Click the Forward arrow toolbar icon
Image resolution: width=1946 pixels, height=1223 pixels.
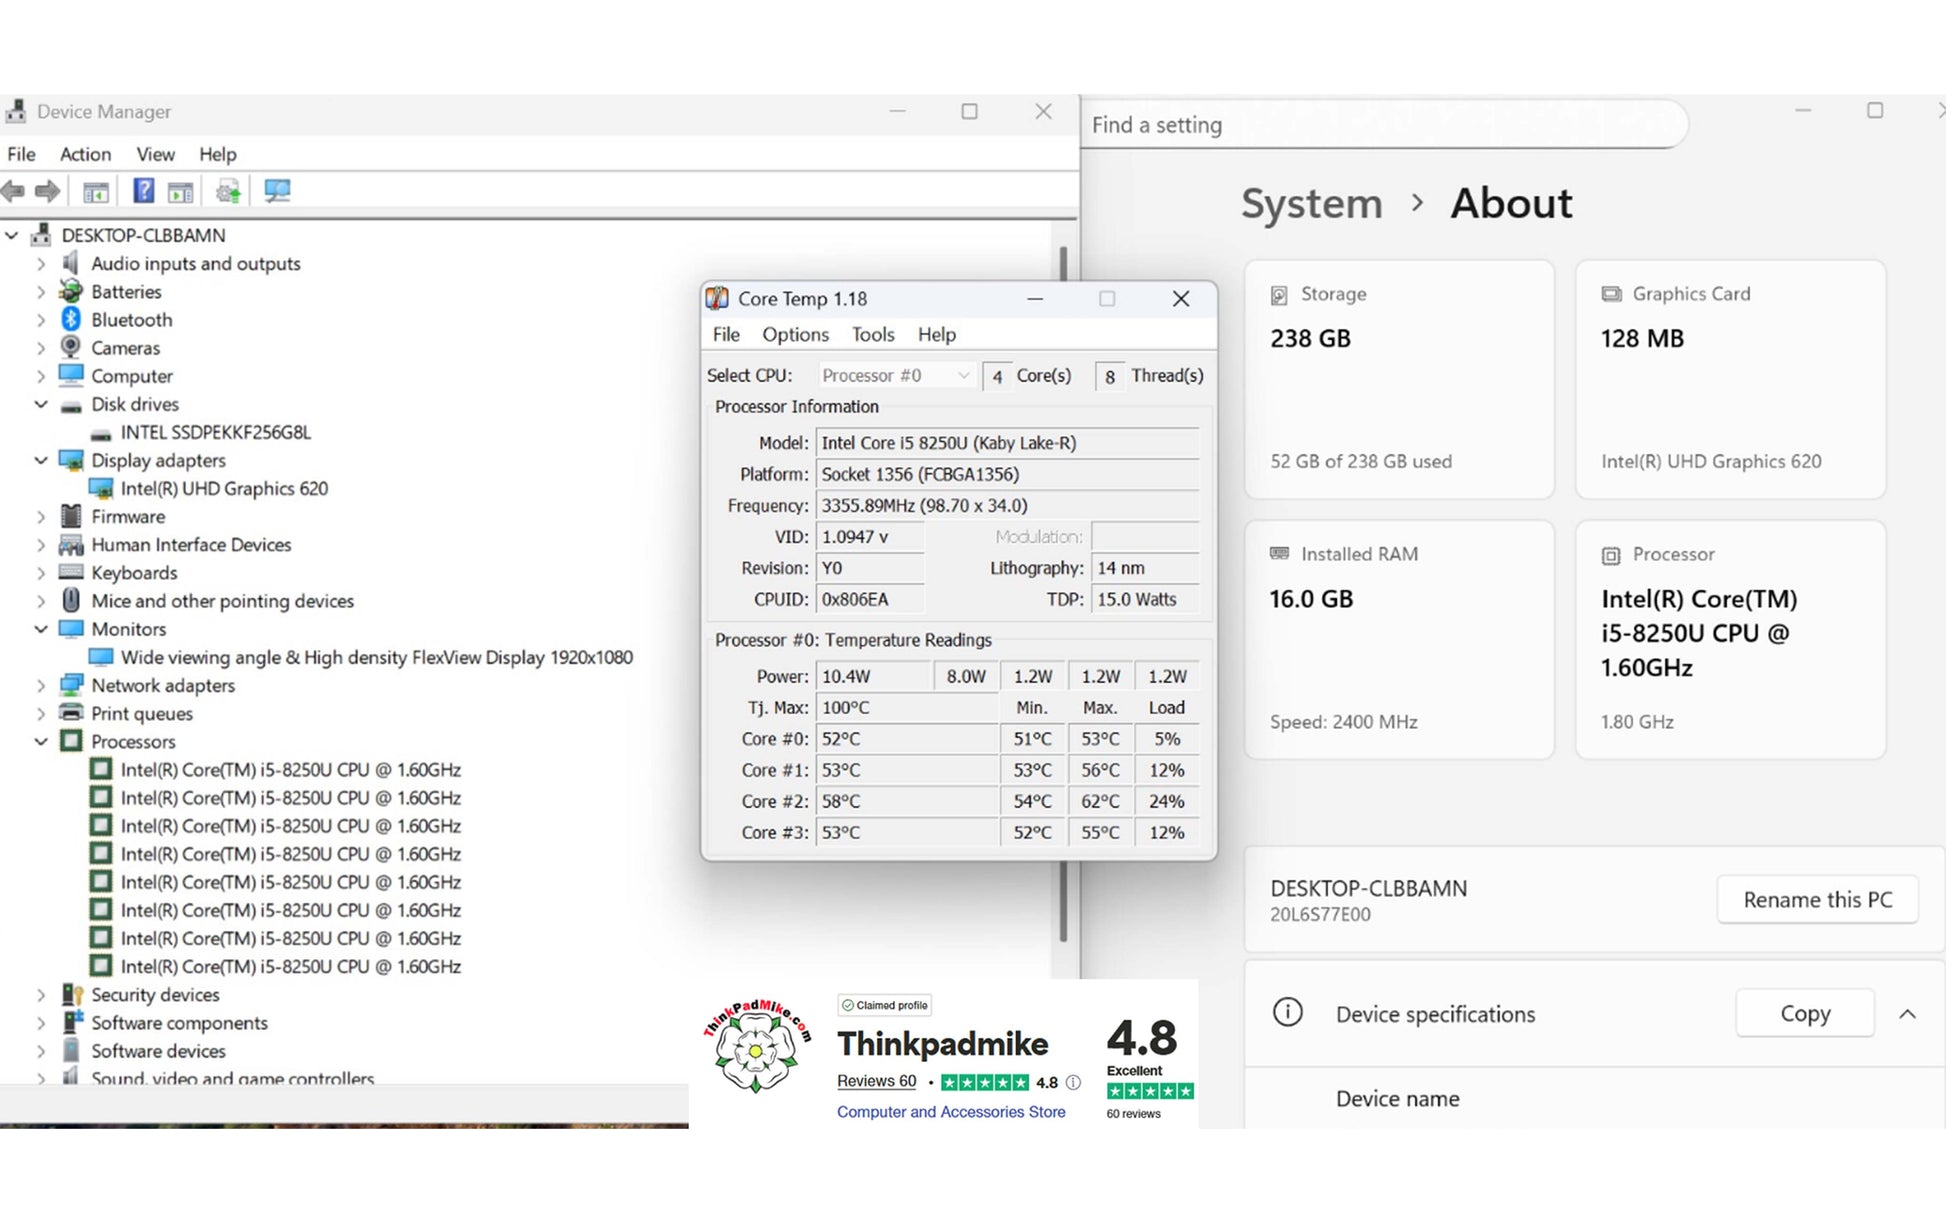(47, 191)
